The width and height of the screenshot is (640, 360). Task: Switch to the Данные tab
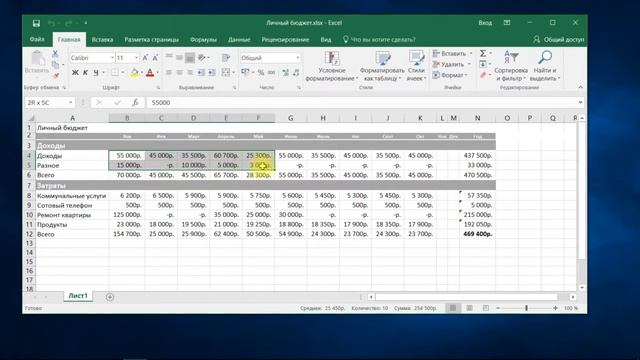pyautogui.click(x=239, y=40)
